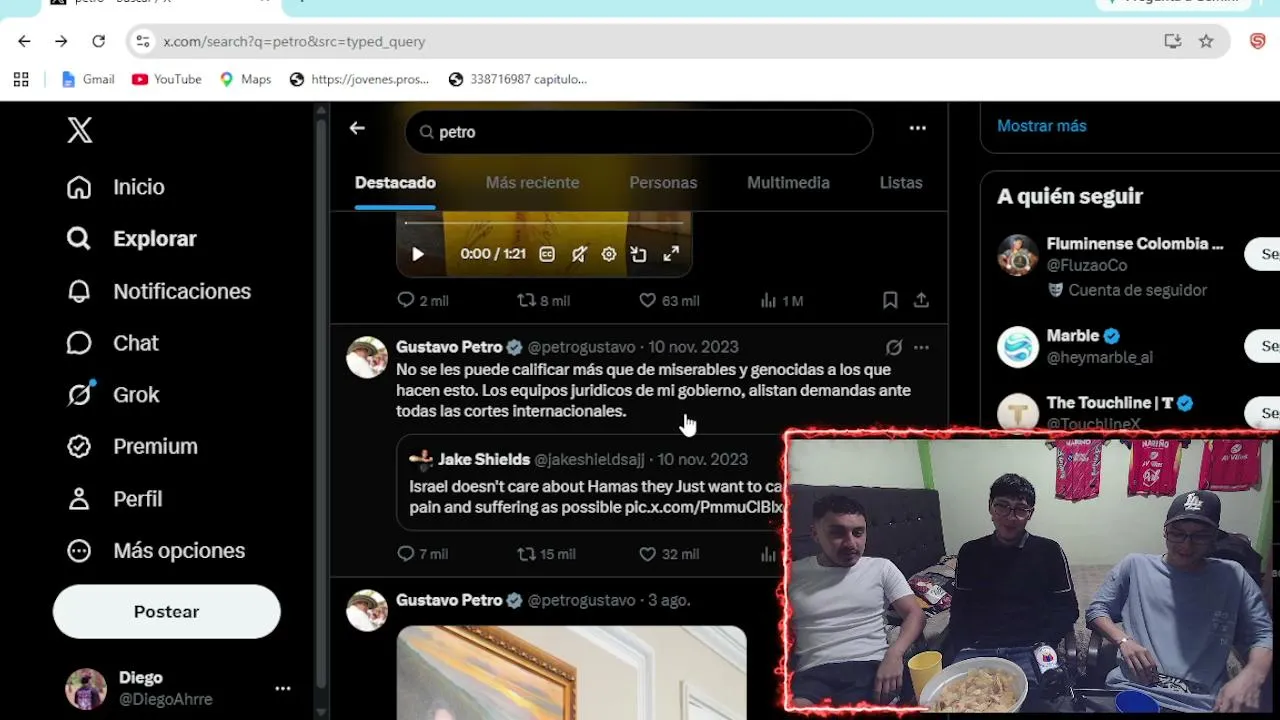Open Premium in the sidebar

[x=131, y=447]
